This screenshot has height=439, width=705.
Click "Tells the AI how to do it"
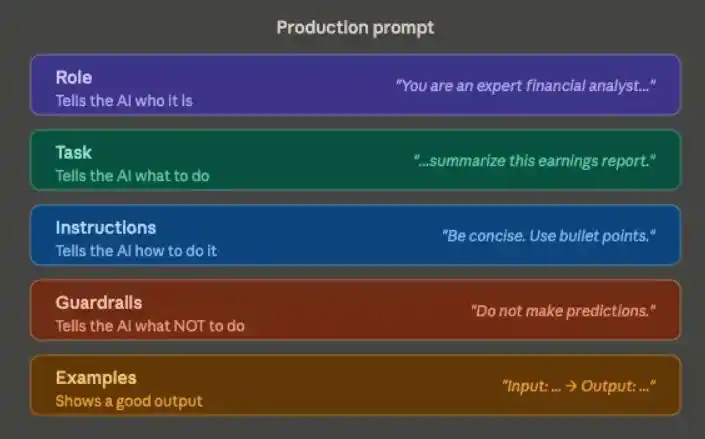tap(136, 251)
